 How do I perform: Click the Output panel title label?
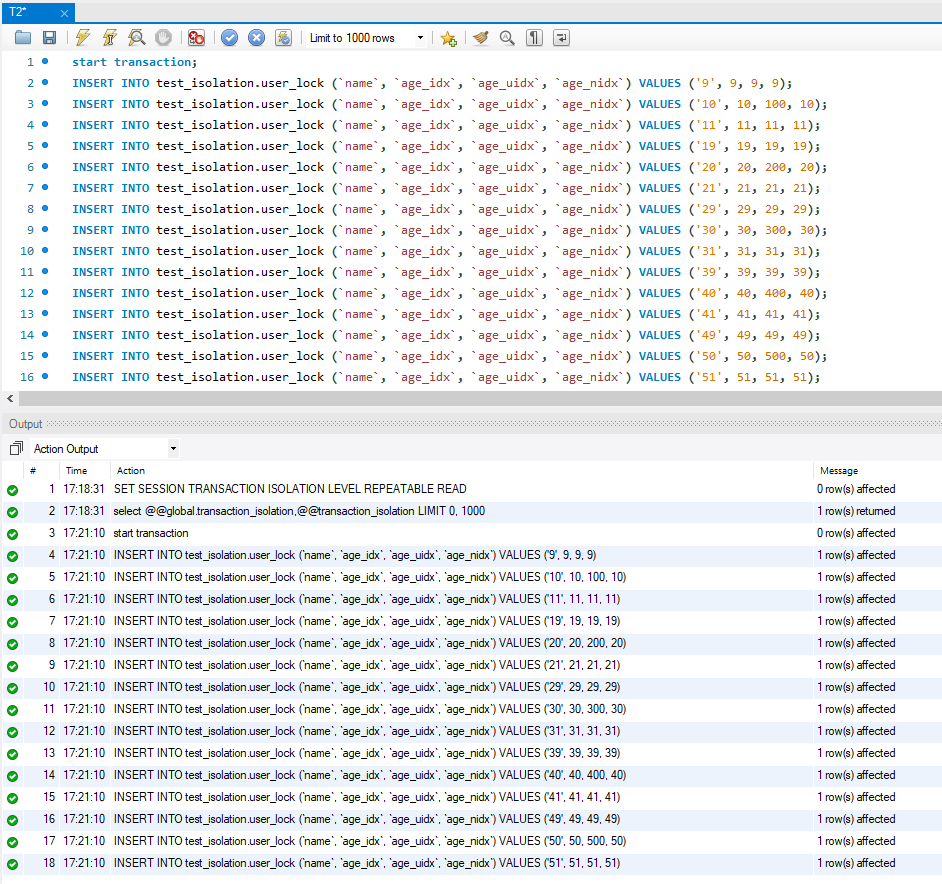25,424
